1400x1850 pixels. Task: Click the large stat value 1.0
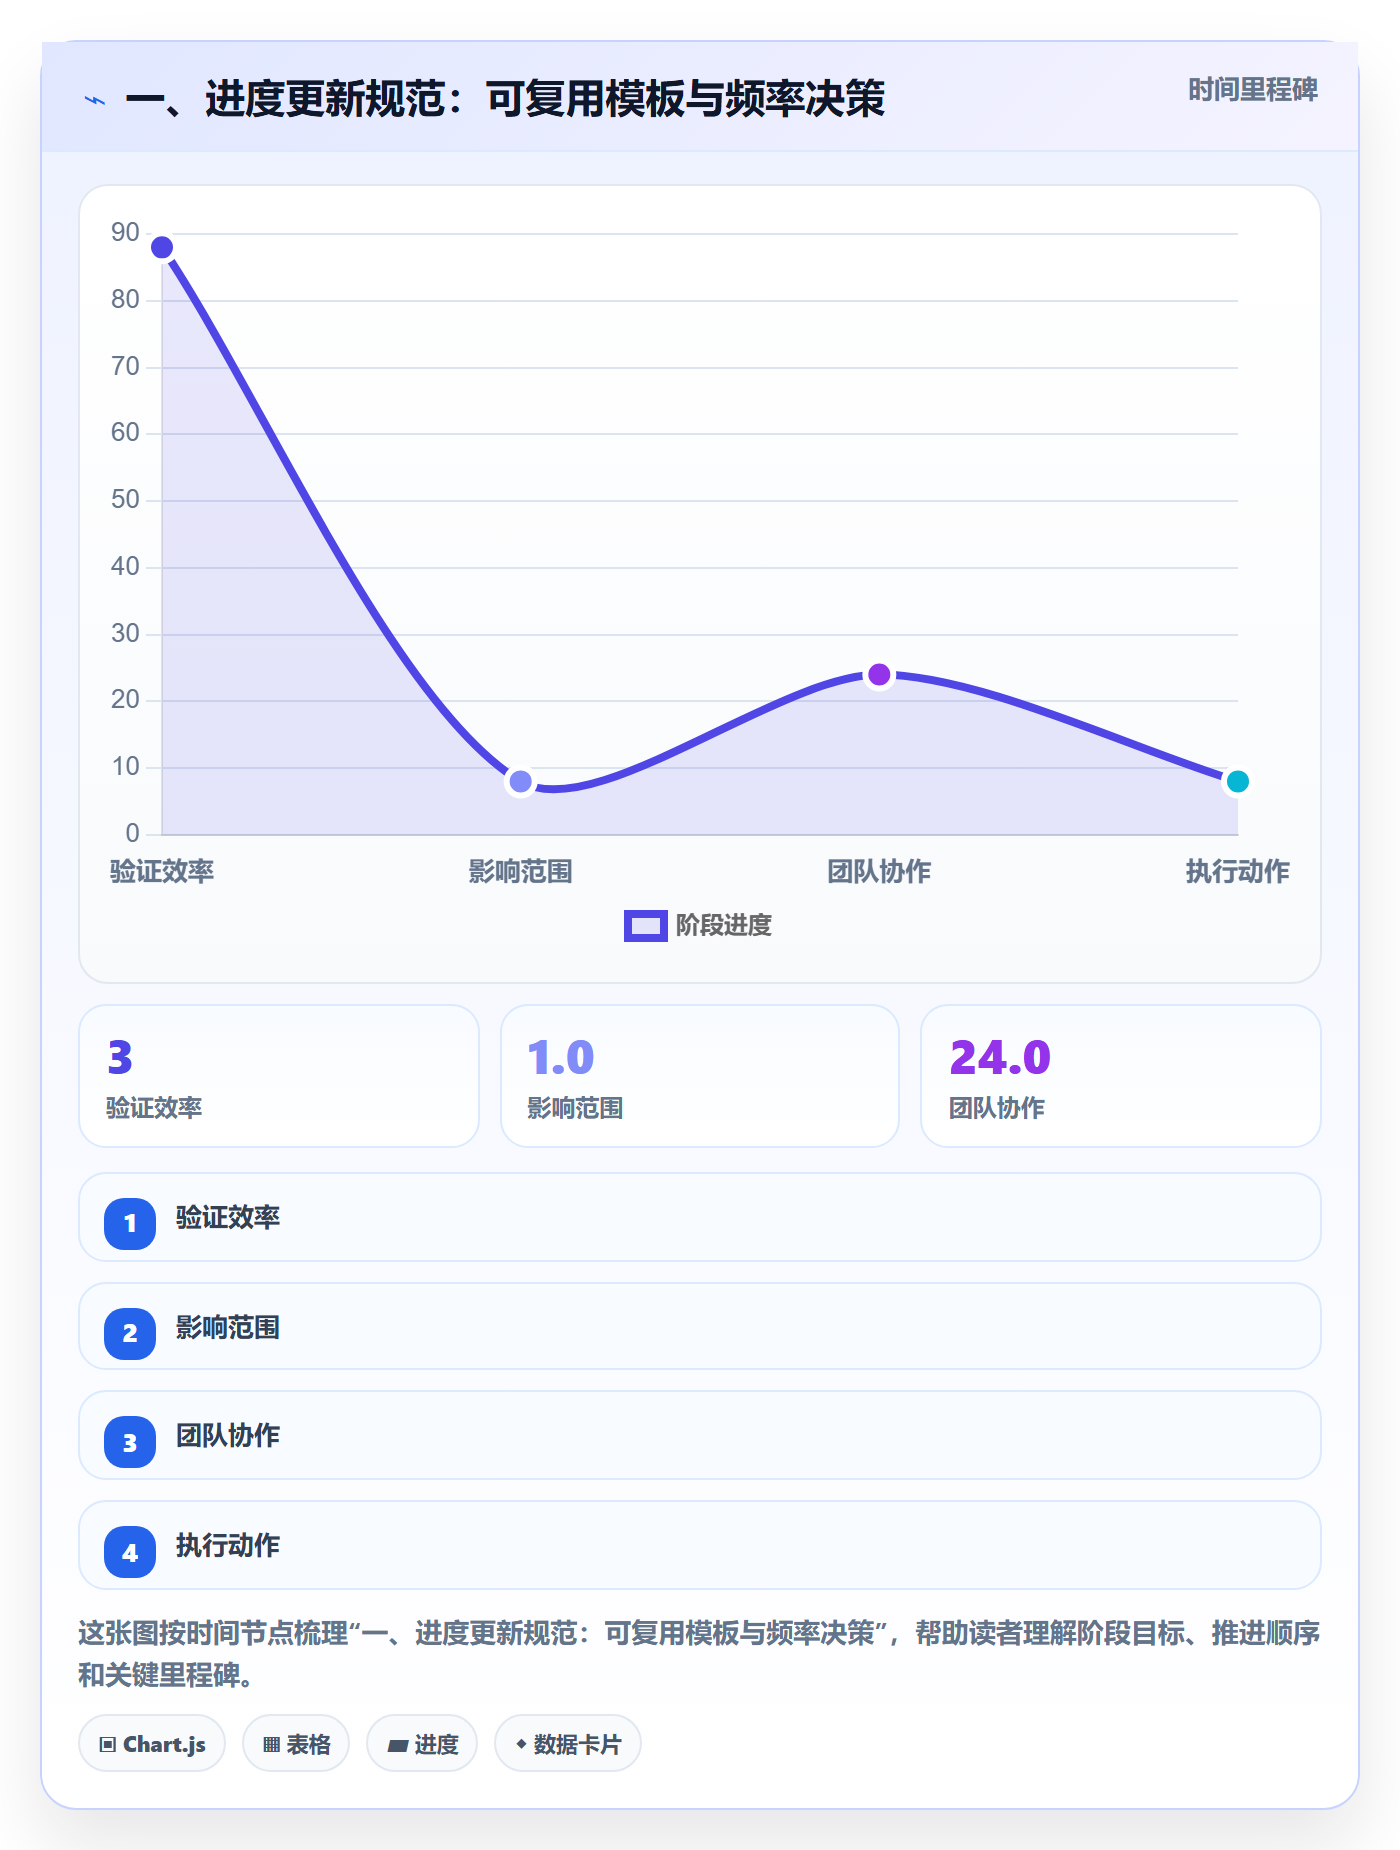coord(561,1058)
